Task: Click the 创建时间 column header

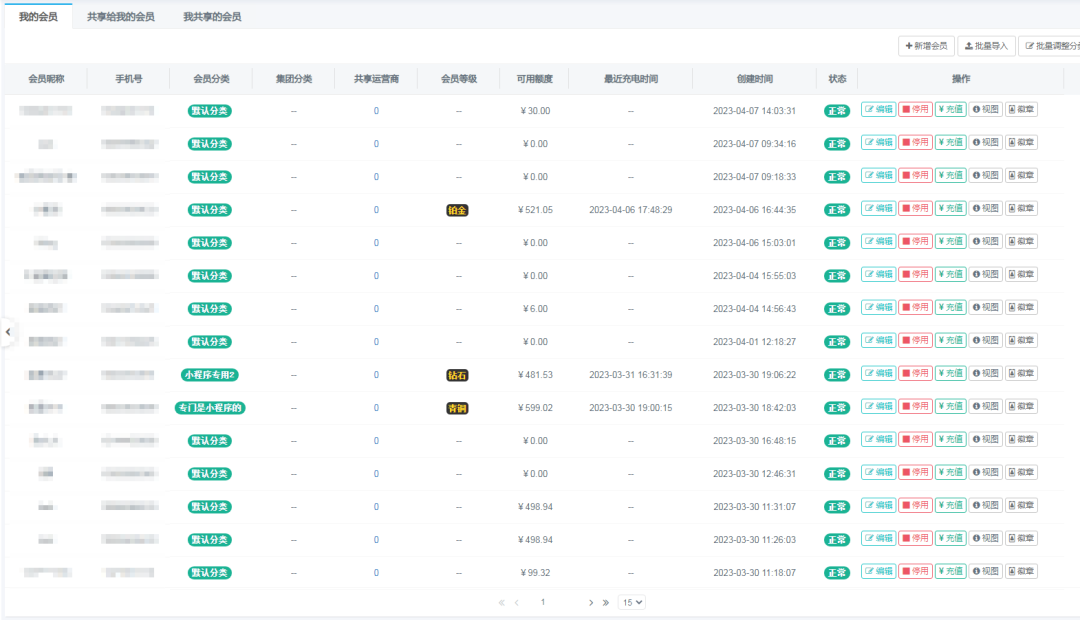Action: click(754, 79)
